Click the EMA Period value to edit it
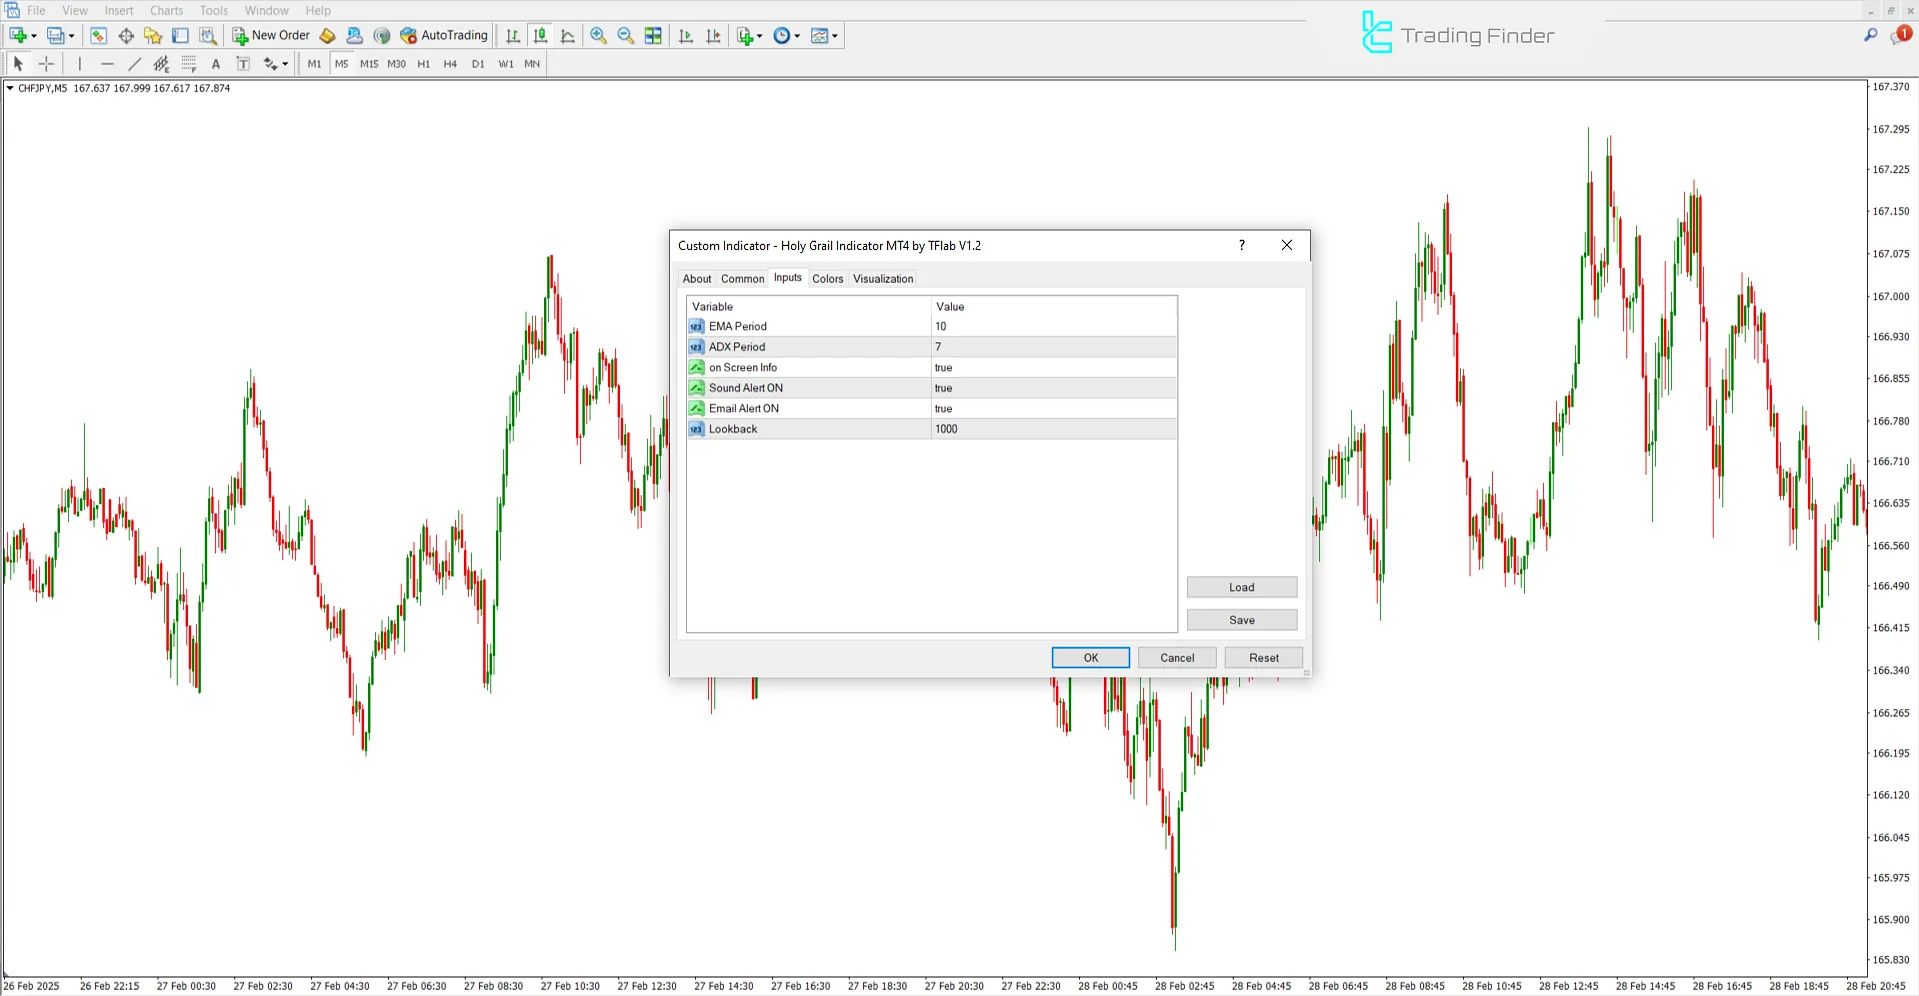This screenshot has width=1919, height=996. point(1050,326)
